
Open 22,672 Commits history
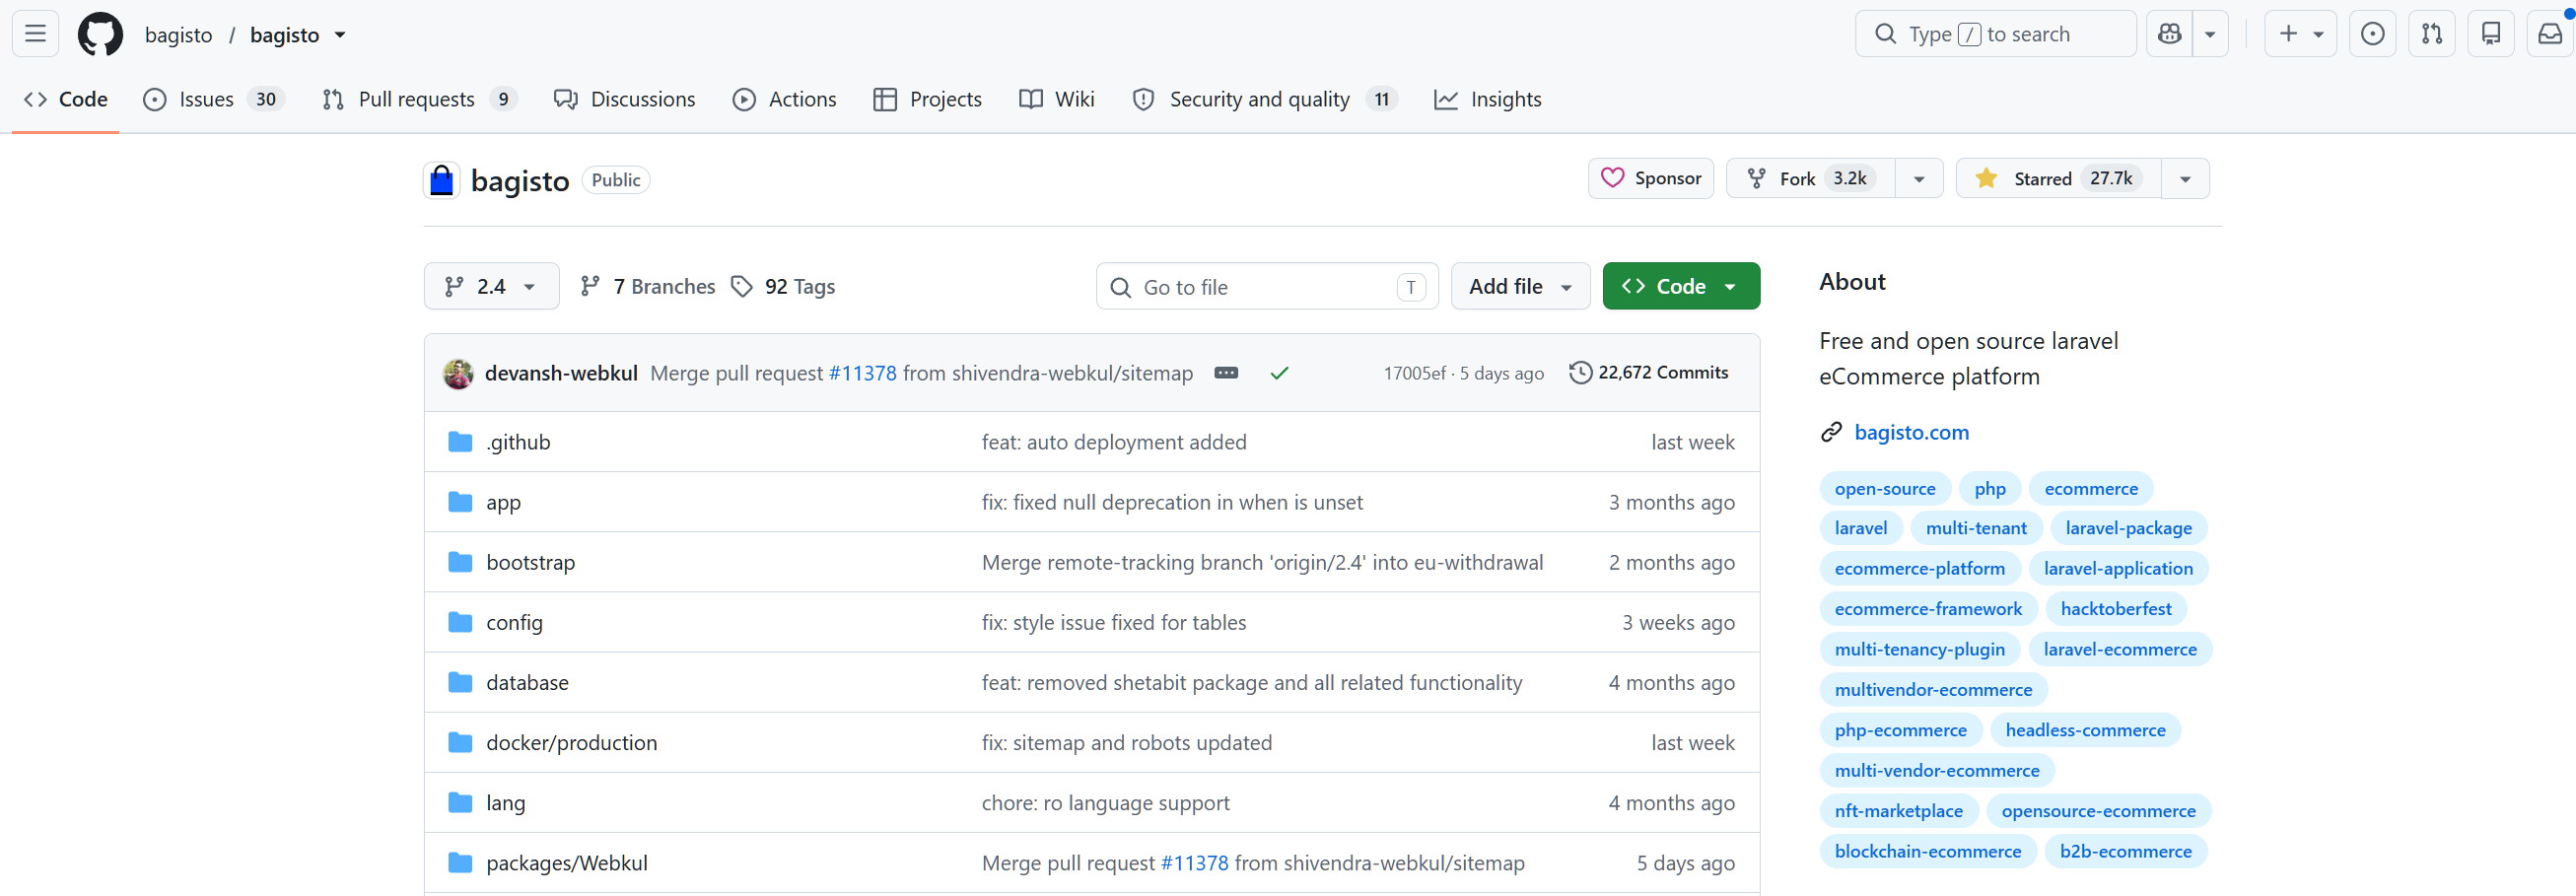[1649, 373]
